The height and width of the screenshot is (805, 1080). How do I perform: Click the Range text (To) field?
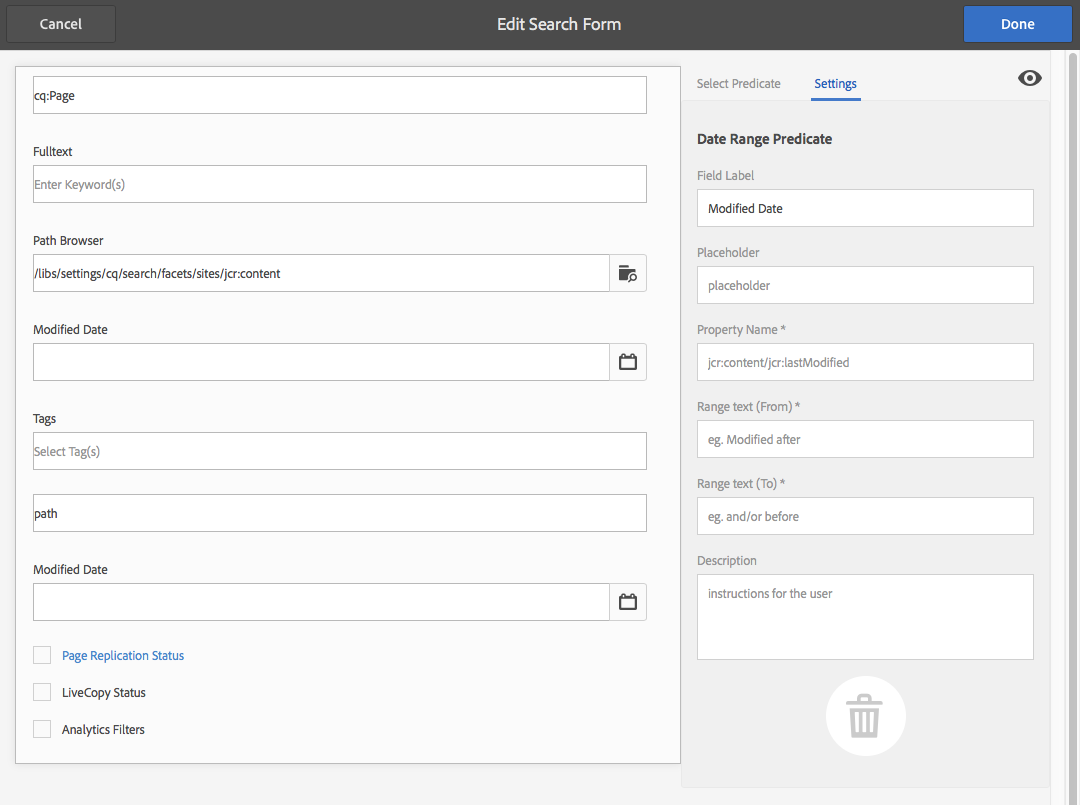click(864, 516)
